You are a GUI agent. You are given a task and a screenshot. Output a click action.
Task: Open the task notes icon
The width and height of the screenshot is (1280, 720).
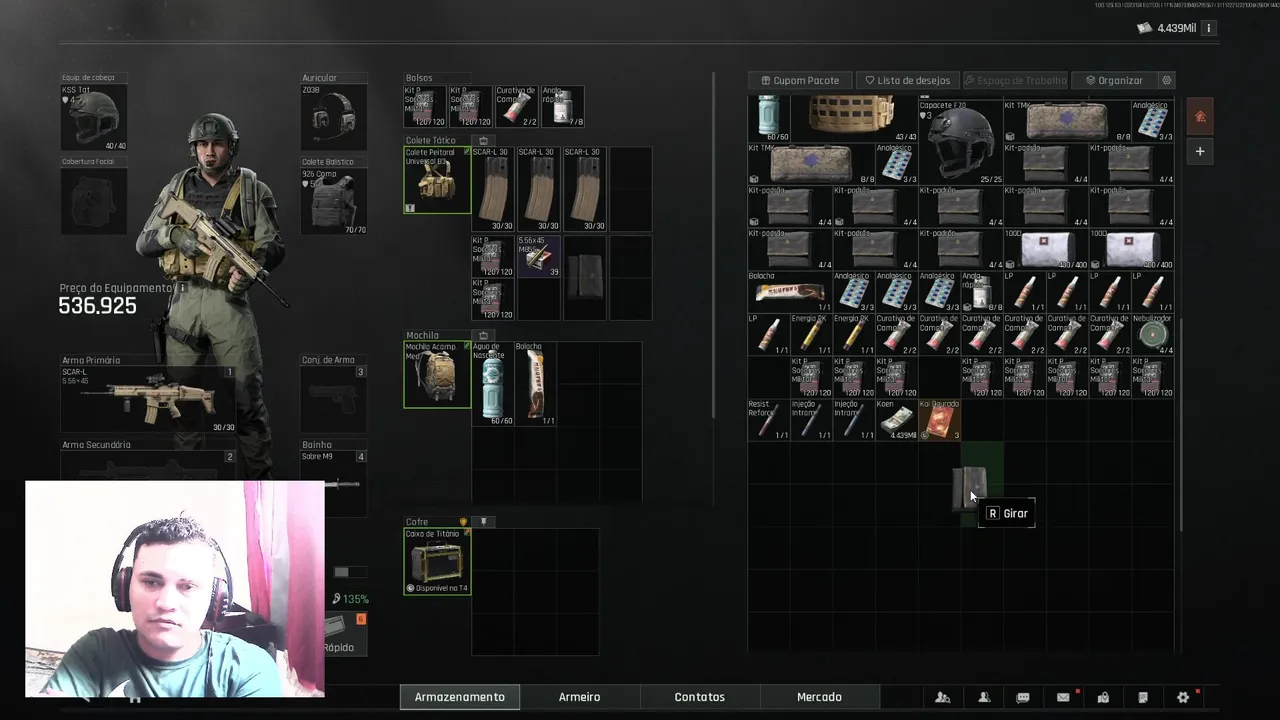tap(1143, 697)
